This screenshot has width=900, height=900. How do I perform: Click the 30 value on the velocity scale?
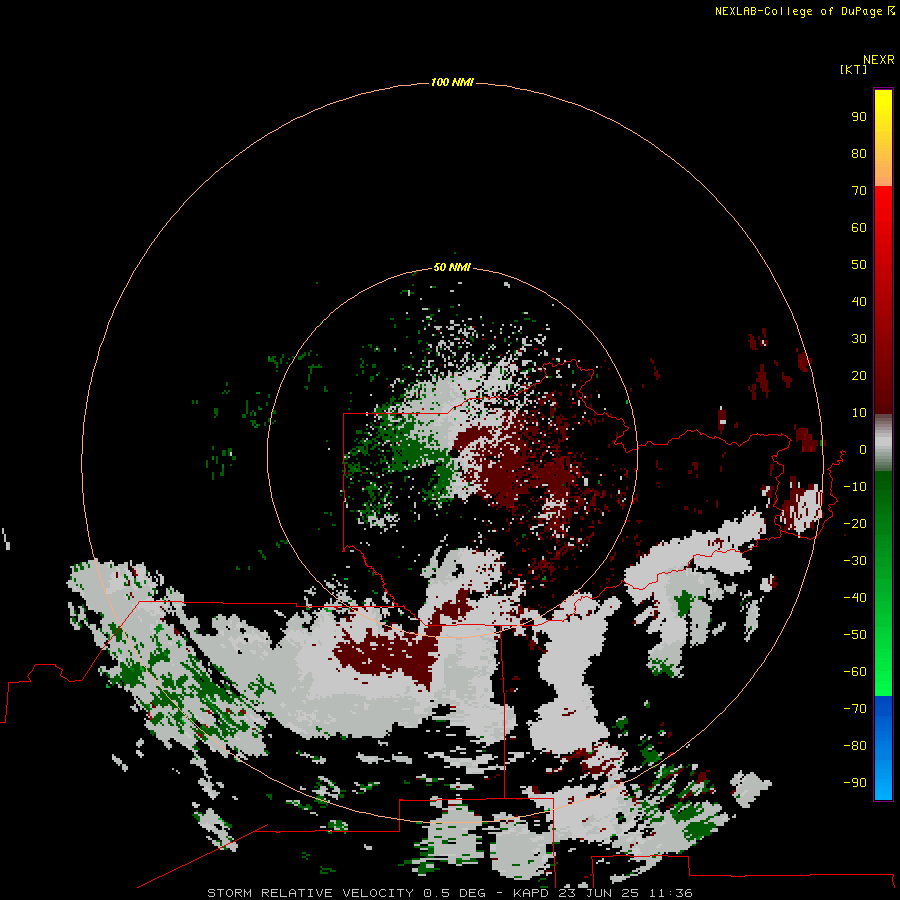pos(859,339)
